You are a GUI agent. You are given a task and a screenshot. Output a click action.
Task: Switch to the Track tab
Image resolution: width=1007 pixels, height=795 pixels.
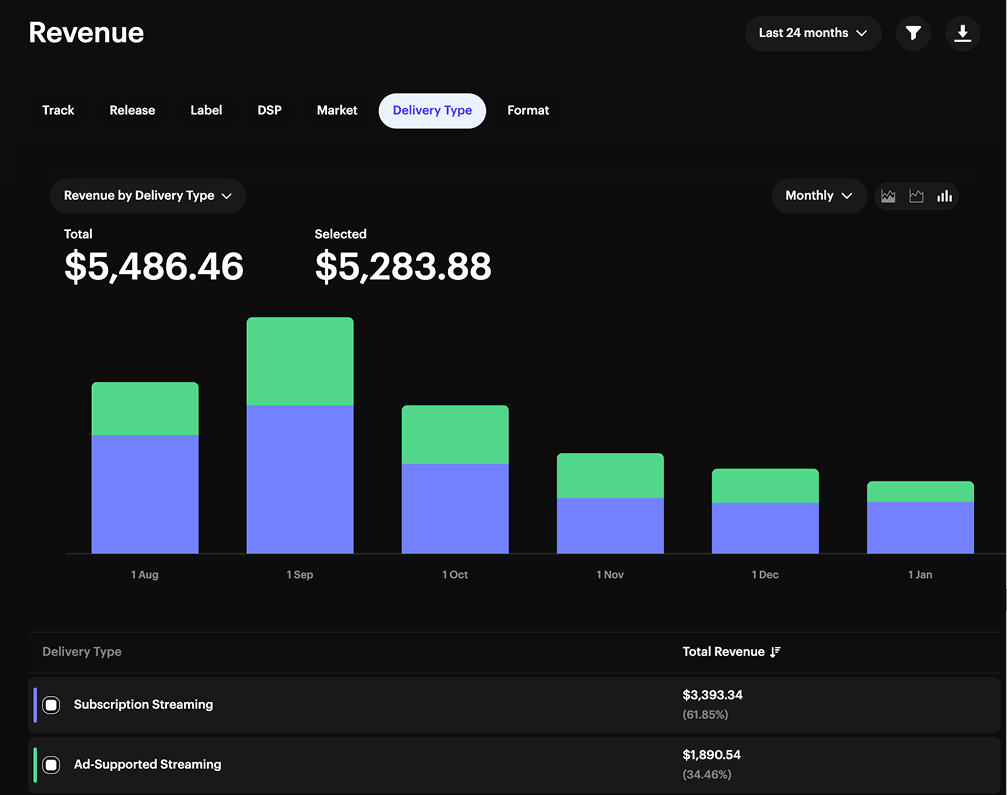(x=58, y=111)
